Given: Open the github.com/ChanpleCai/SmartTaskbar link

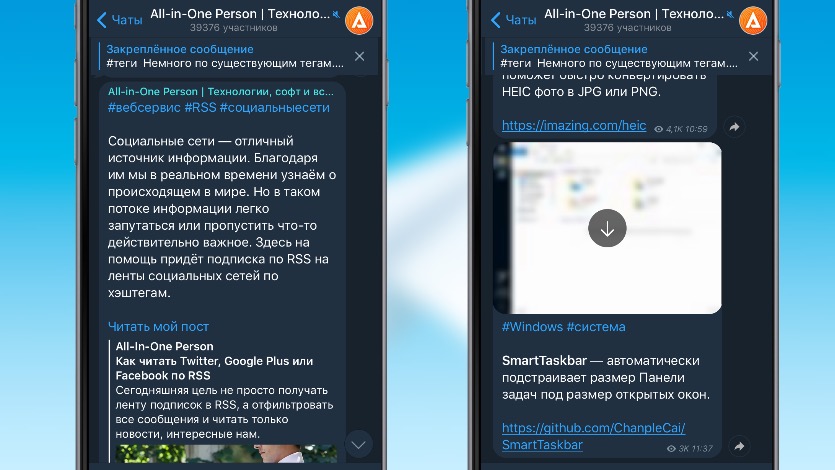Looking at the screenshot, I should click(x=593, y=436).
